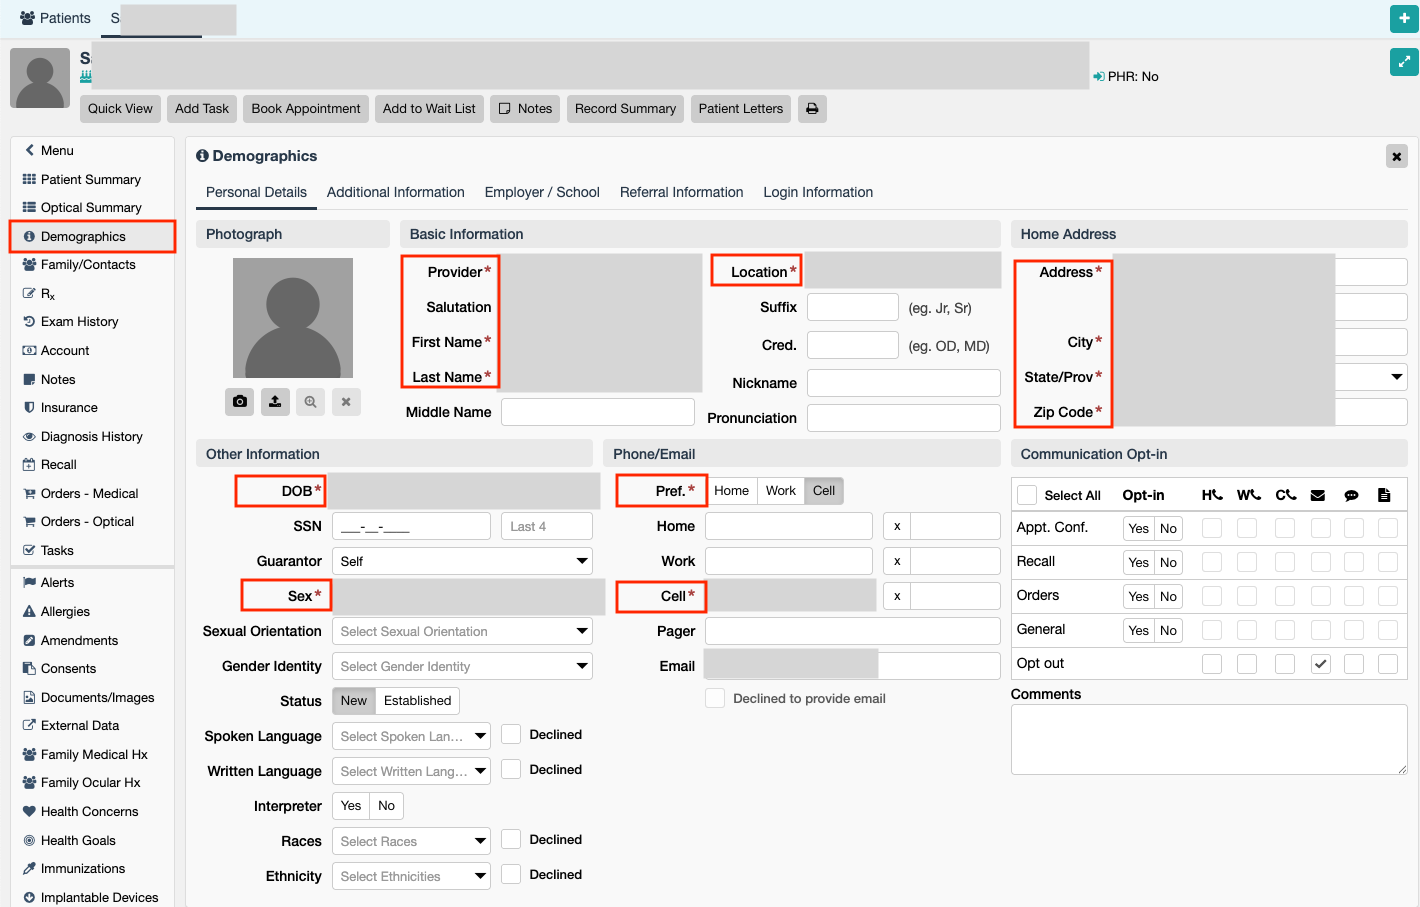
Task: Click the upload photo icon
Action: [x=275, y=402]
